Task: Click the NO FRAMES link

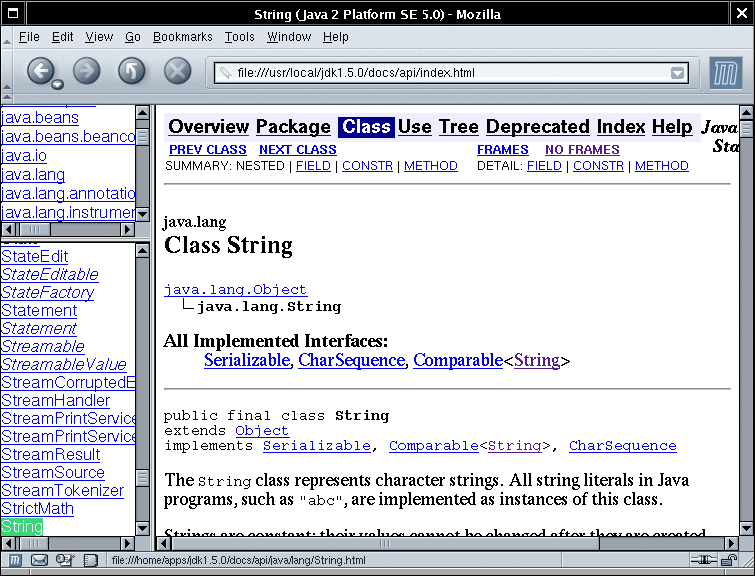Action: (582, 150)
